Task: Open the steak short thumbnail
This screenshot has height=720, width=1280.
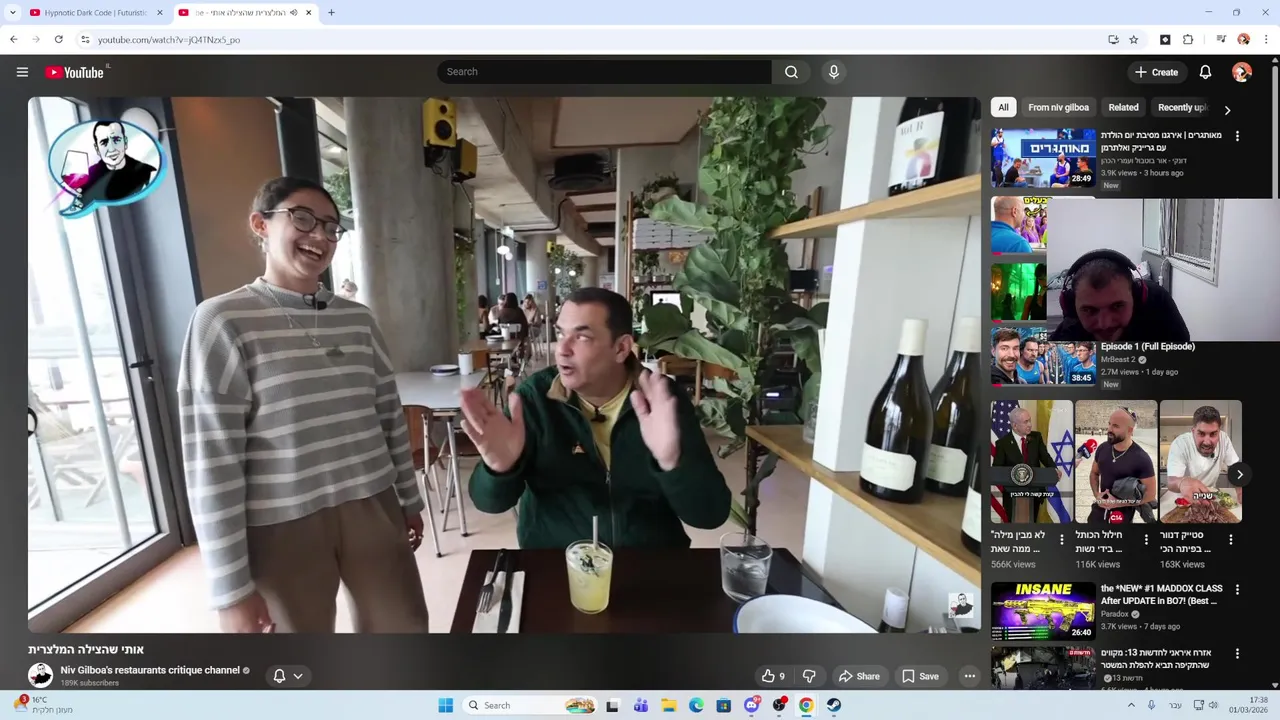Action: point(1200,461)
